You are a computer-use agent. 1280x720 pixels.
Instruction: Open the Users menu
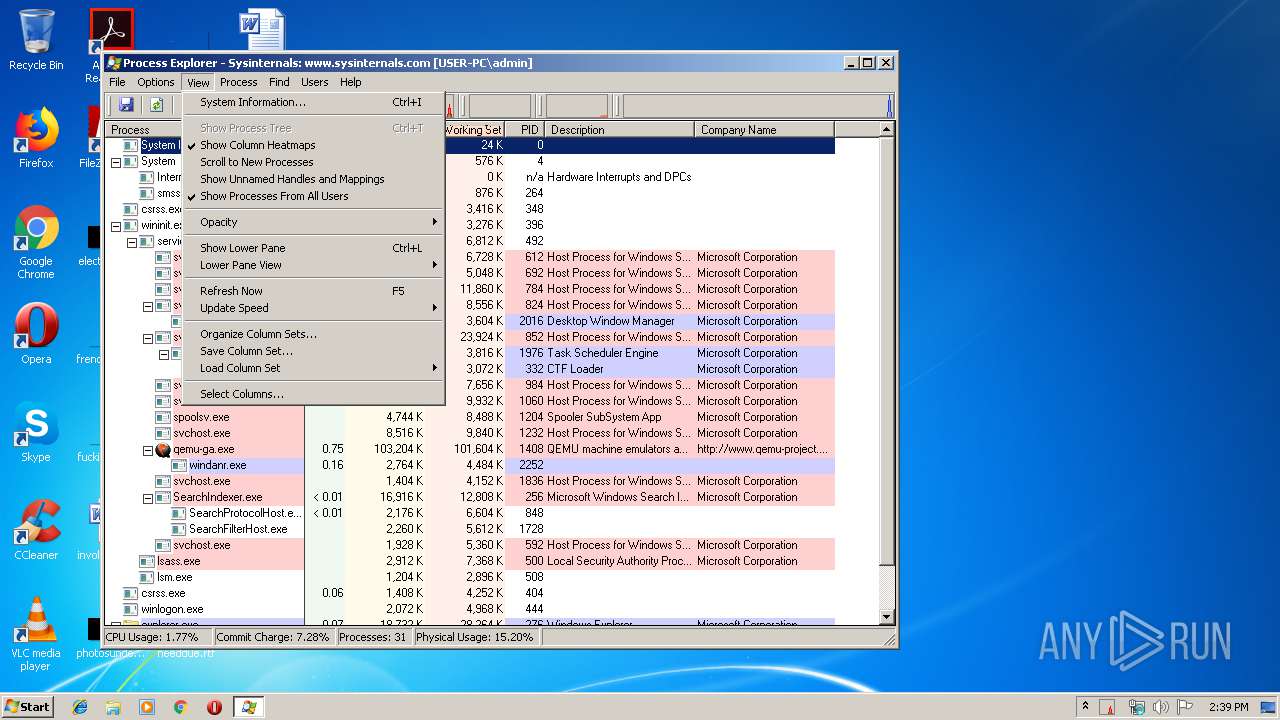click(x=315, y=82)
